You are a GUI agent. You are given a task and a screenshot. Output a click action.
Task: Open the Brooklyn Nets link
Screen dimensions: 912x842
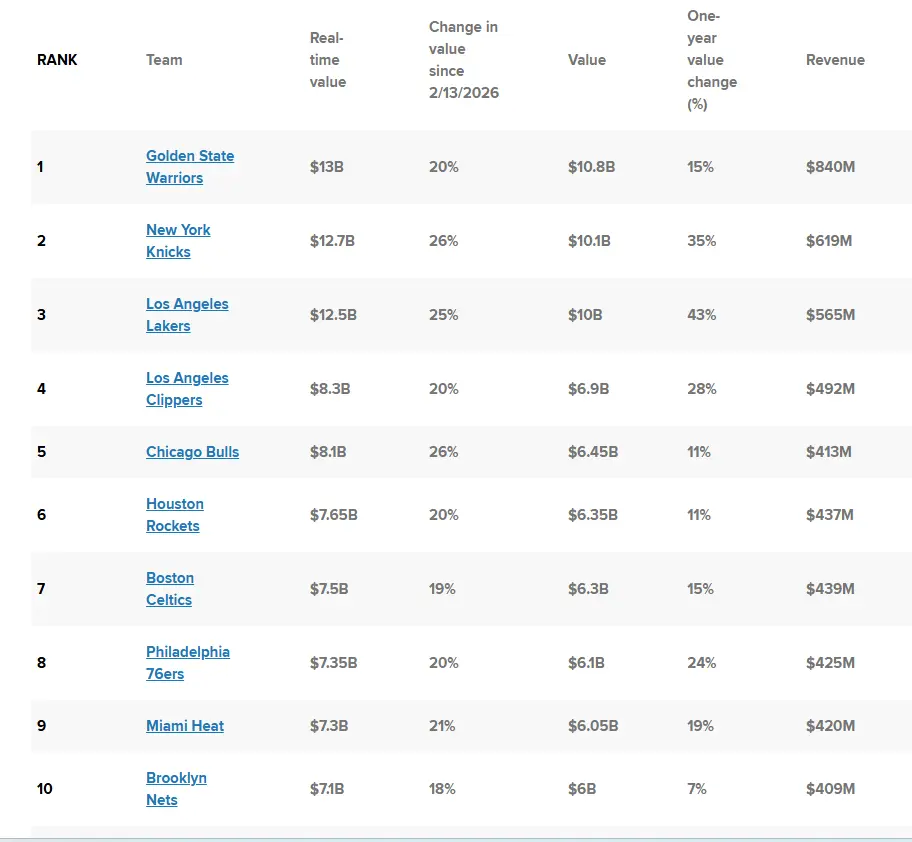(x=176, y=789)
